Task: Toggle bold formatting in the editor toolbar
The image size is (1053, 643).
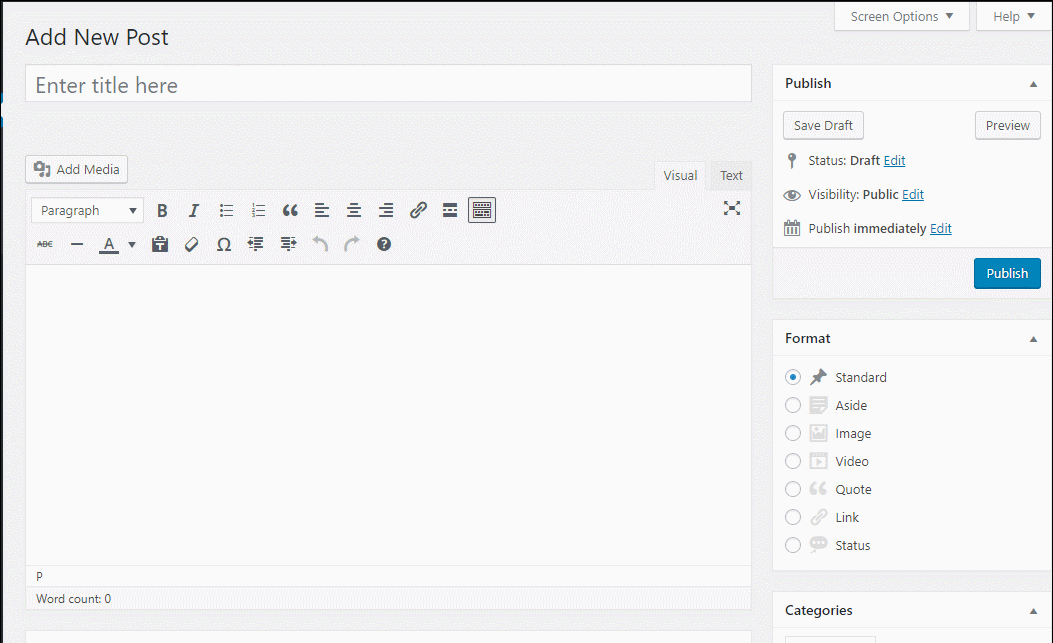Action: [162, 210]
